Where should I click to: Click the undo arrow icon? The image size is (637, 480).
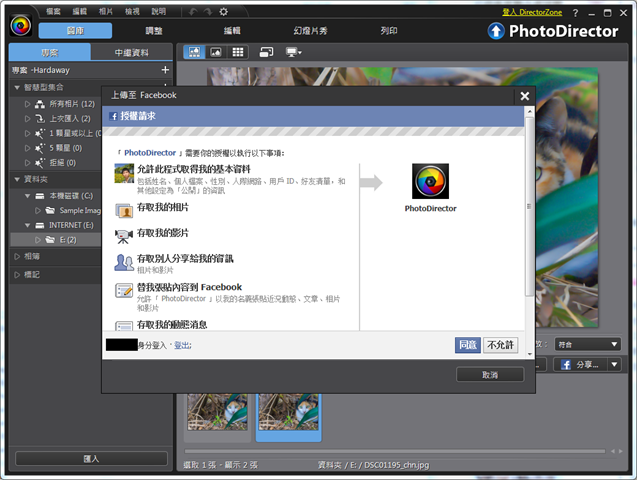(x=193, y=12)
